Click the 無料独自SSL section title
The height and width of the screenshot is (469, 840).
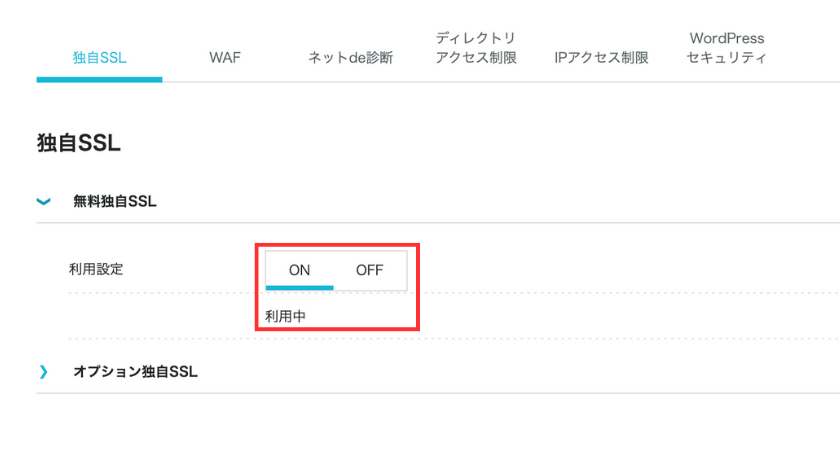115,201
